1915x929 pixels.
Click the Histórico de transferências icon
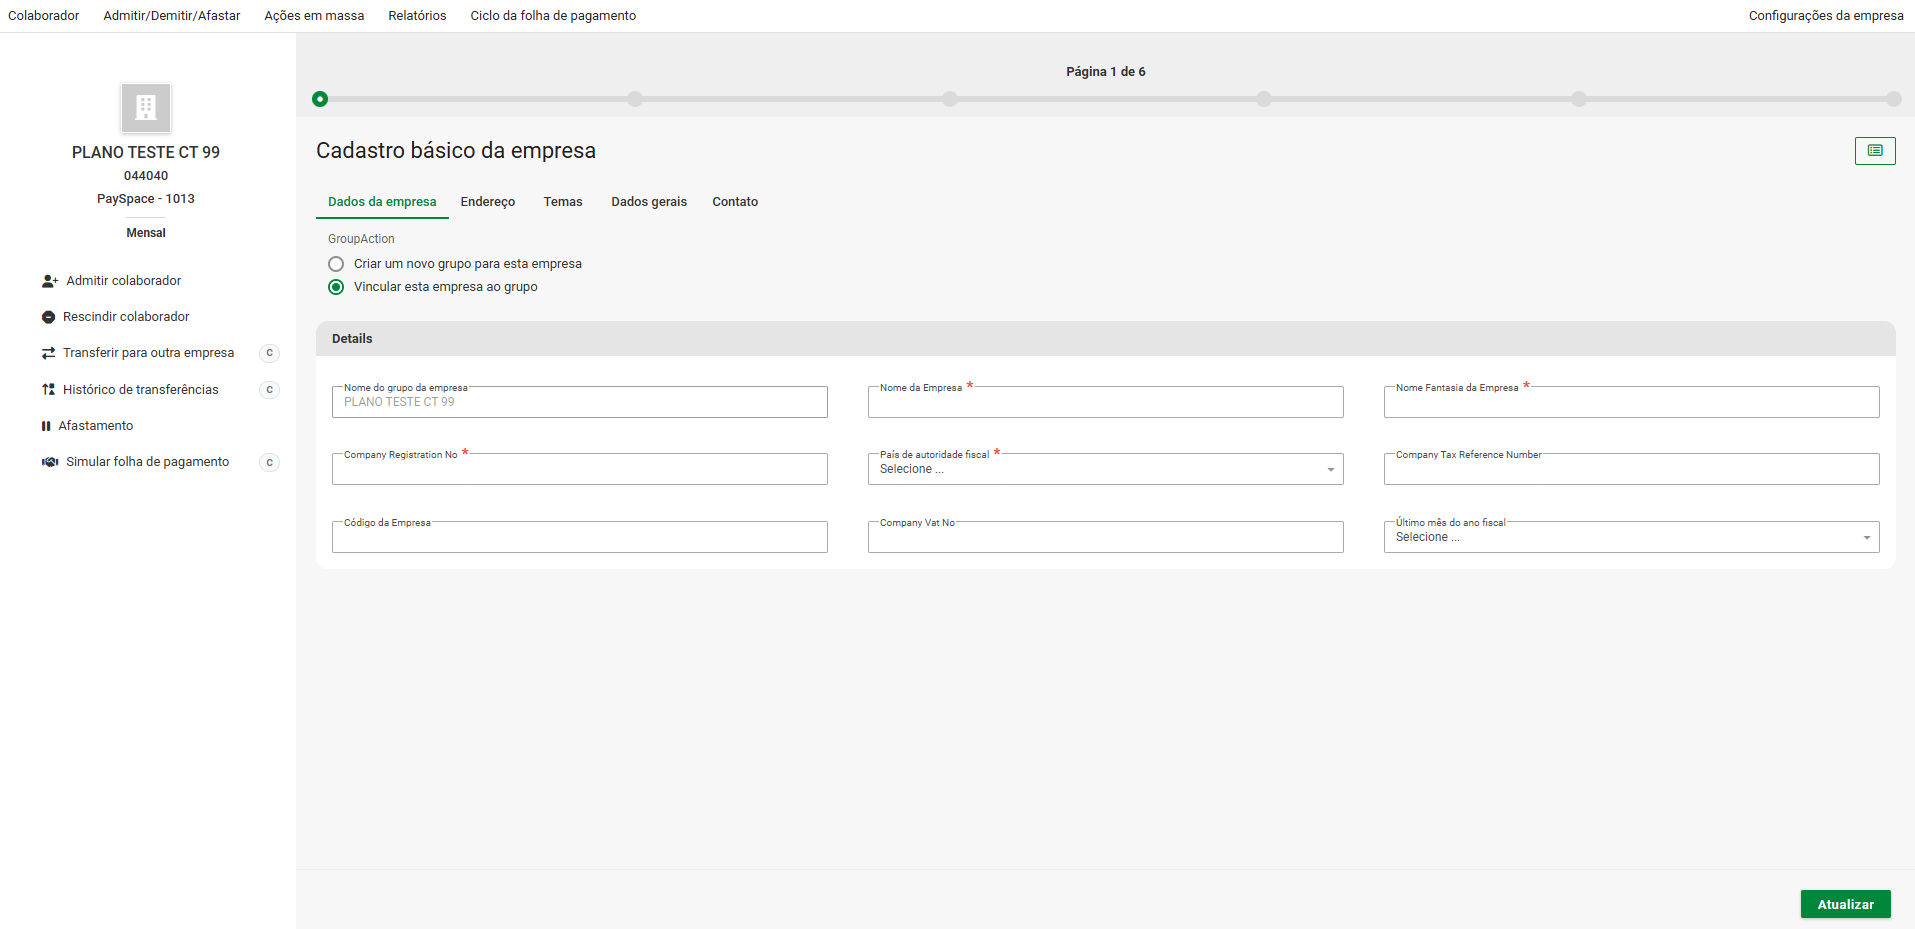tap(48, 390)
